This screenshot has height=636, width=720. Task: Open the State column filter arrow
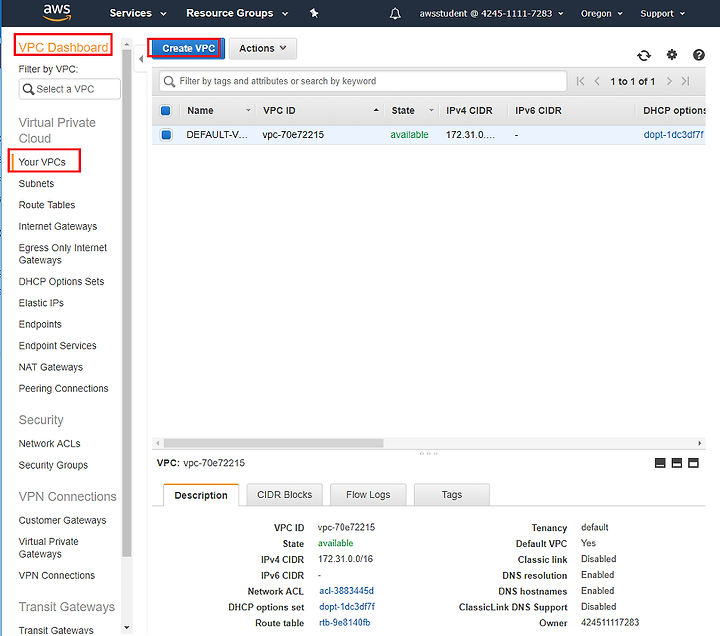[431, 111]
